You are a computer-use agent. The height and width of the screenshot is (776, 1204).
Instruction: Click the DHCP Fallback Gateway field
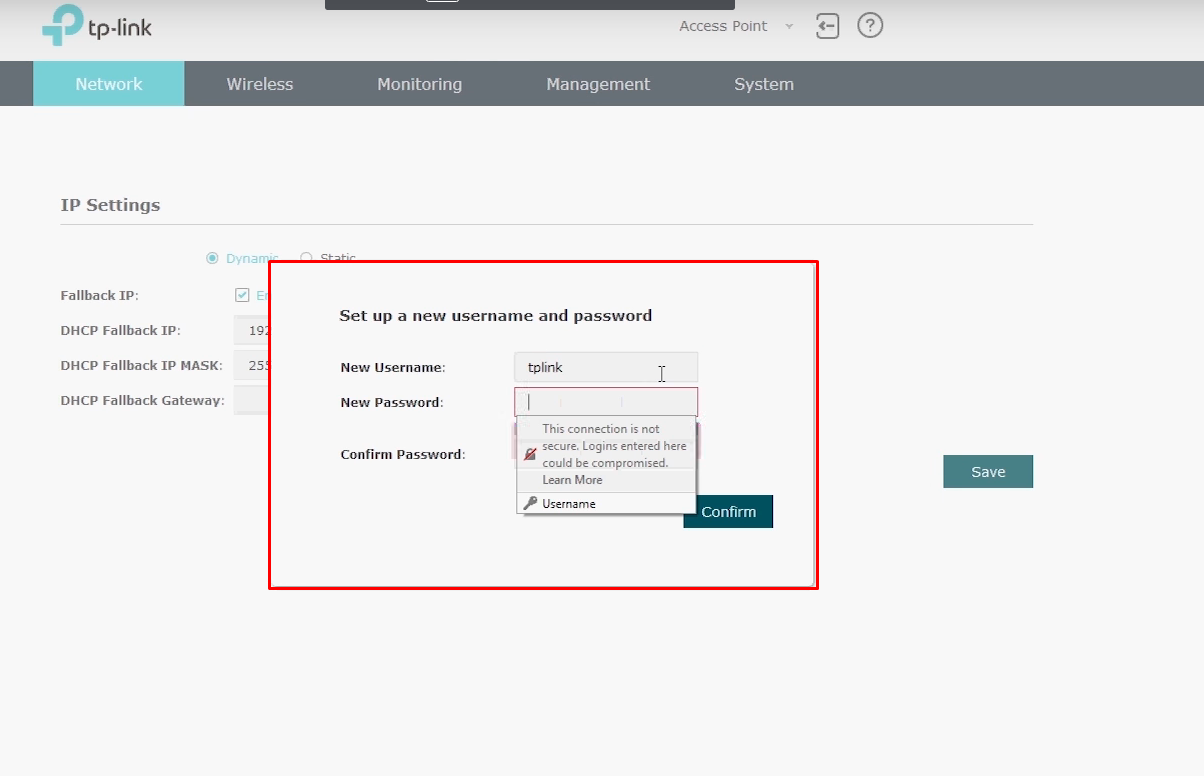coord(251,400)
